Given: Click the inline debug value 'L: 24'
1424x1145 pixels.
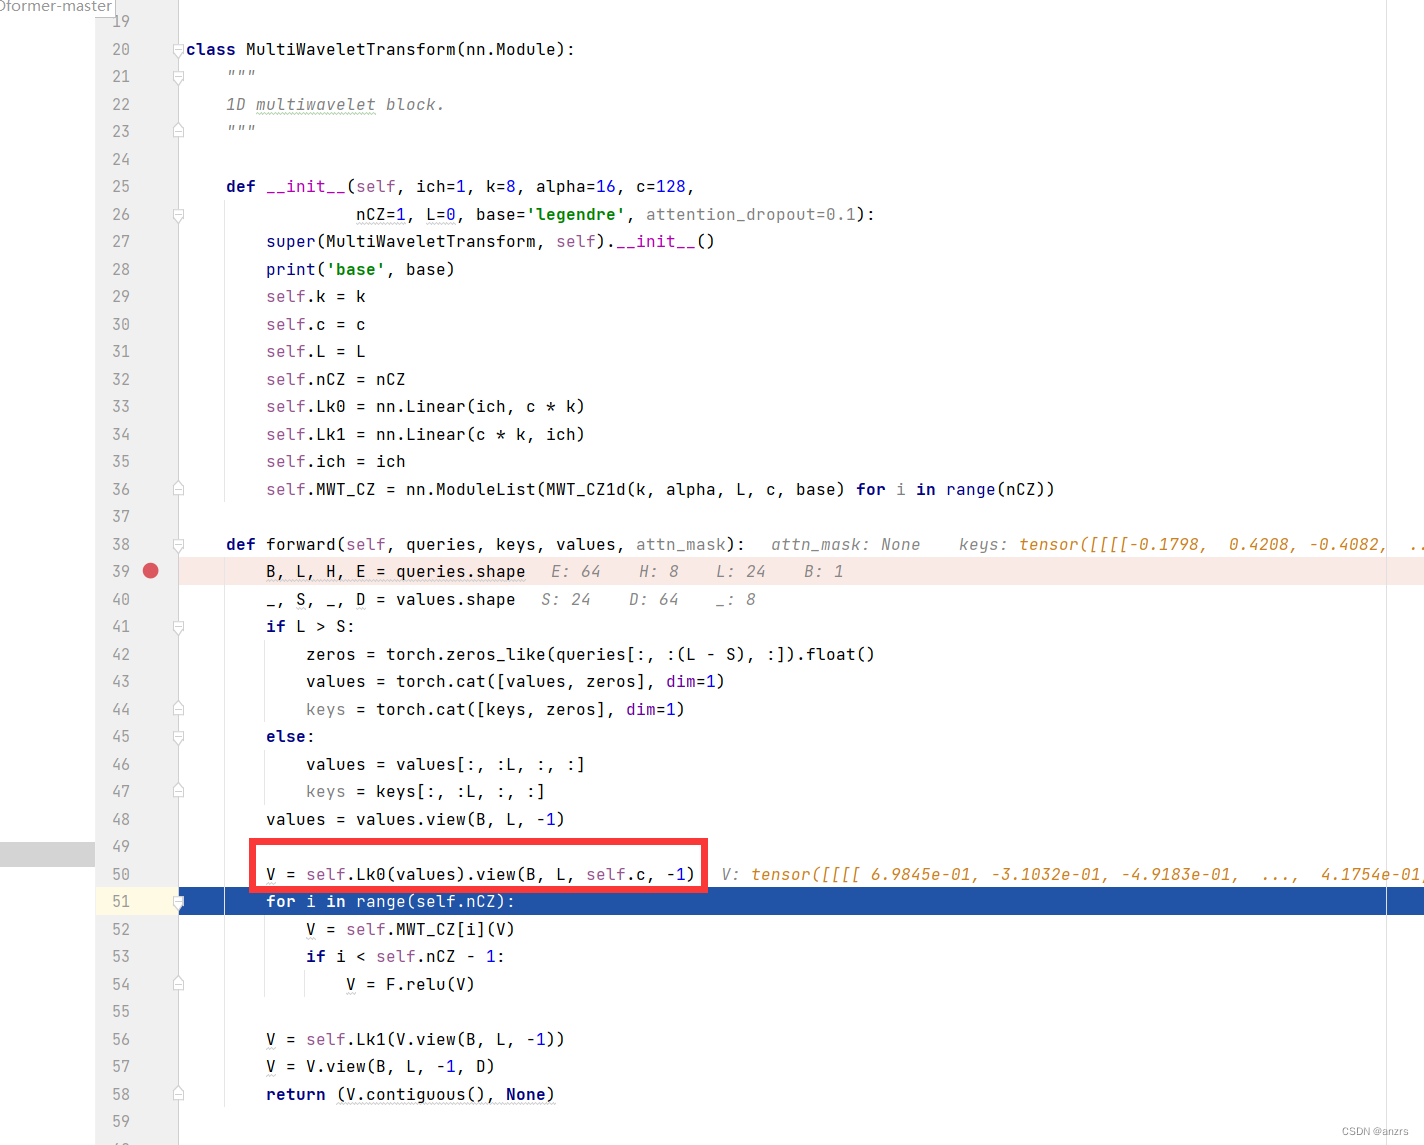Looking at the screenshot, I should click(x=741, y=571).
